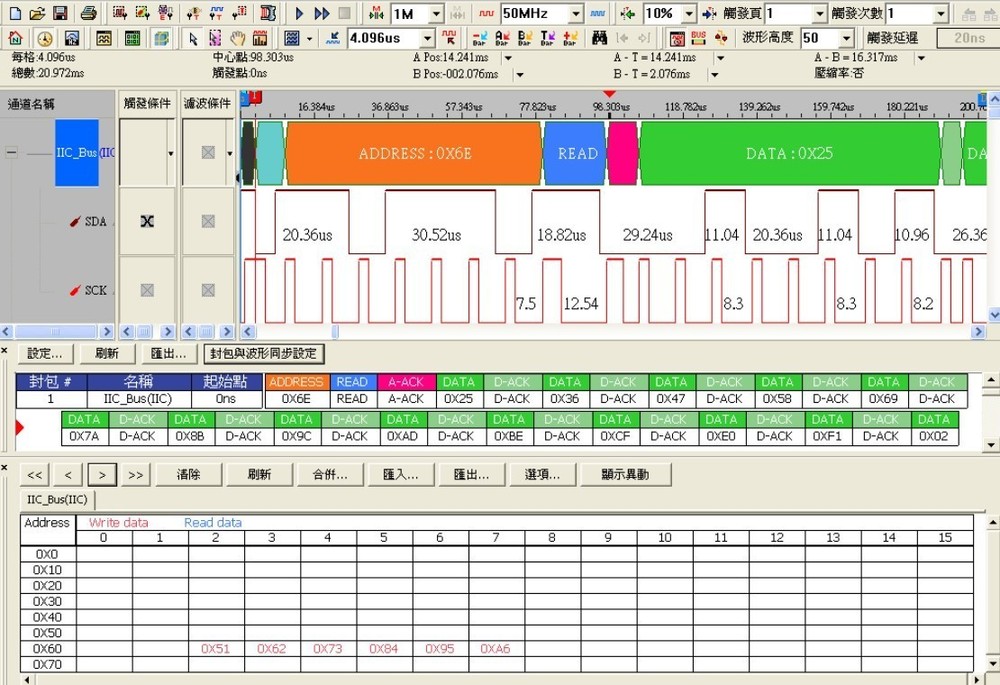
Task: Click the Stop square button
Action: pyautogui.click(x=344, y=13)
